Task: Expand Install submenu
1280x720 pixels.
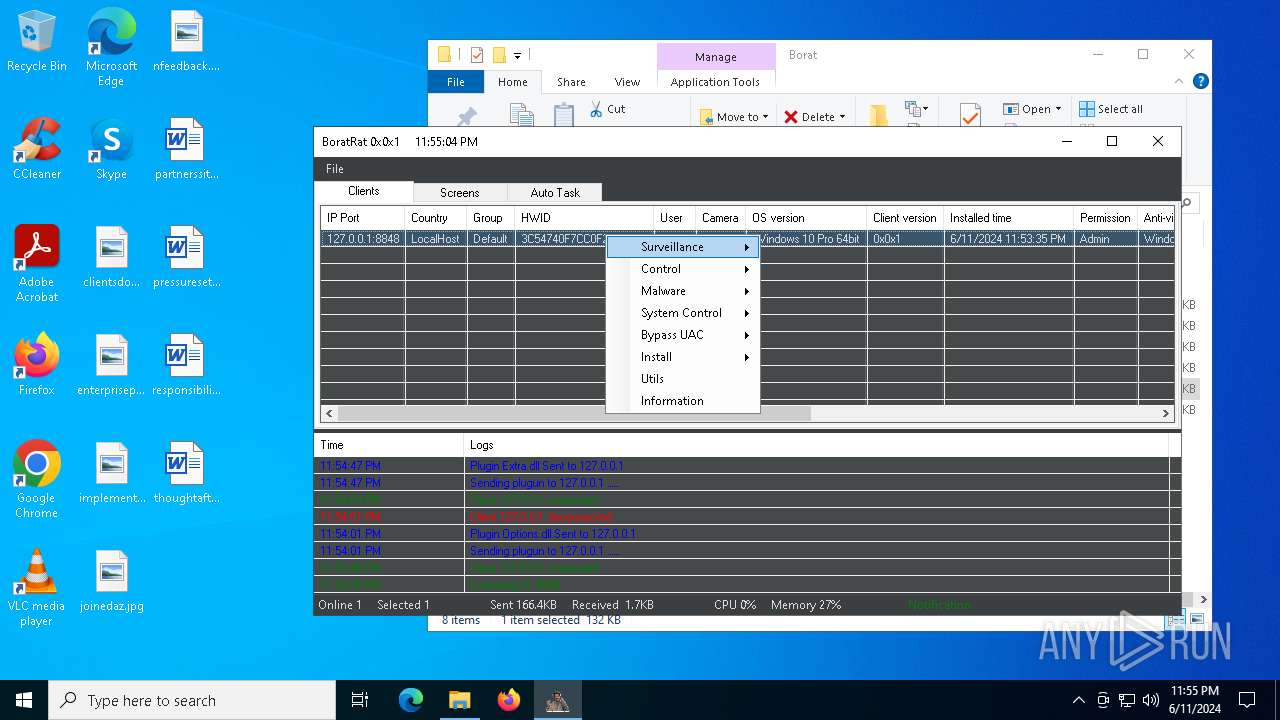Action: pos(683,357)
